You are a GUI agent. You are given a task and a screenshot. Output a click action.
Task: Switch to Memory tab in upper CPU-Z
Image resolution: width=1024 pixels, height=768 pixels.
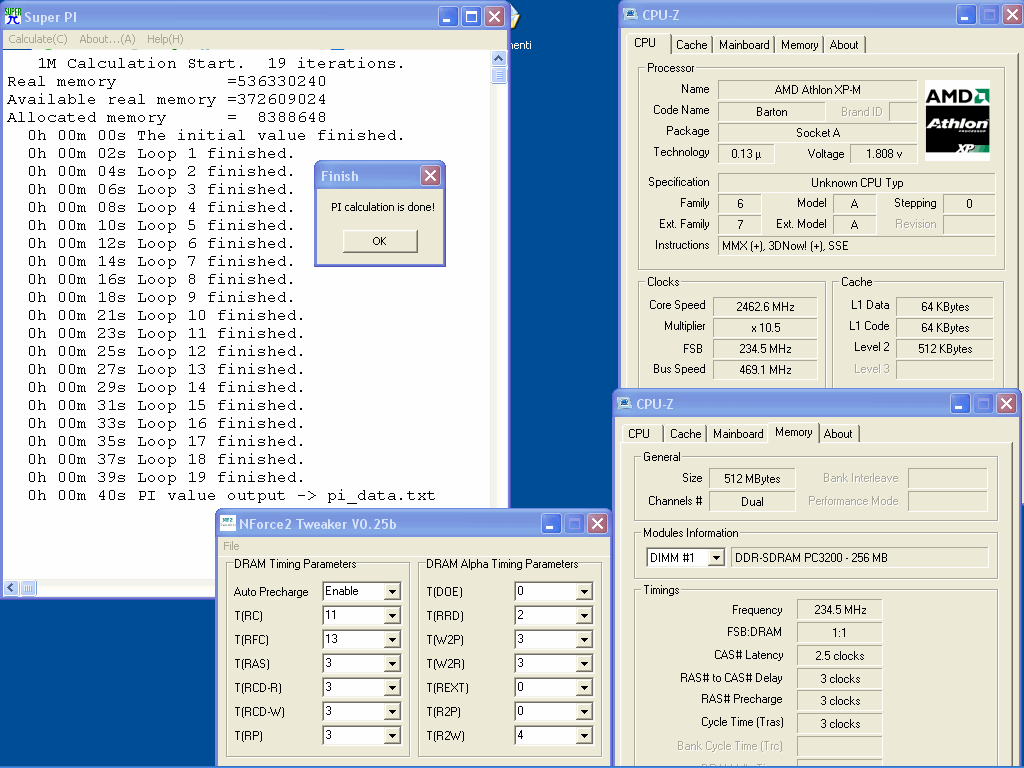[799, 44]
